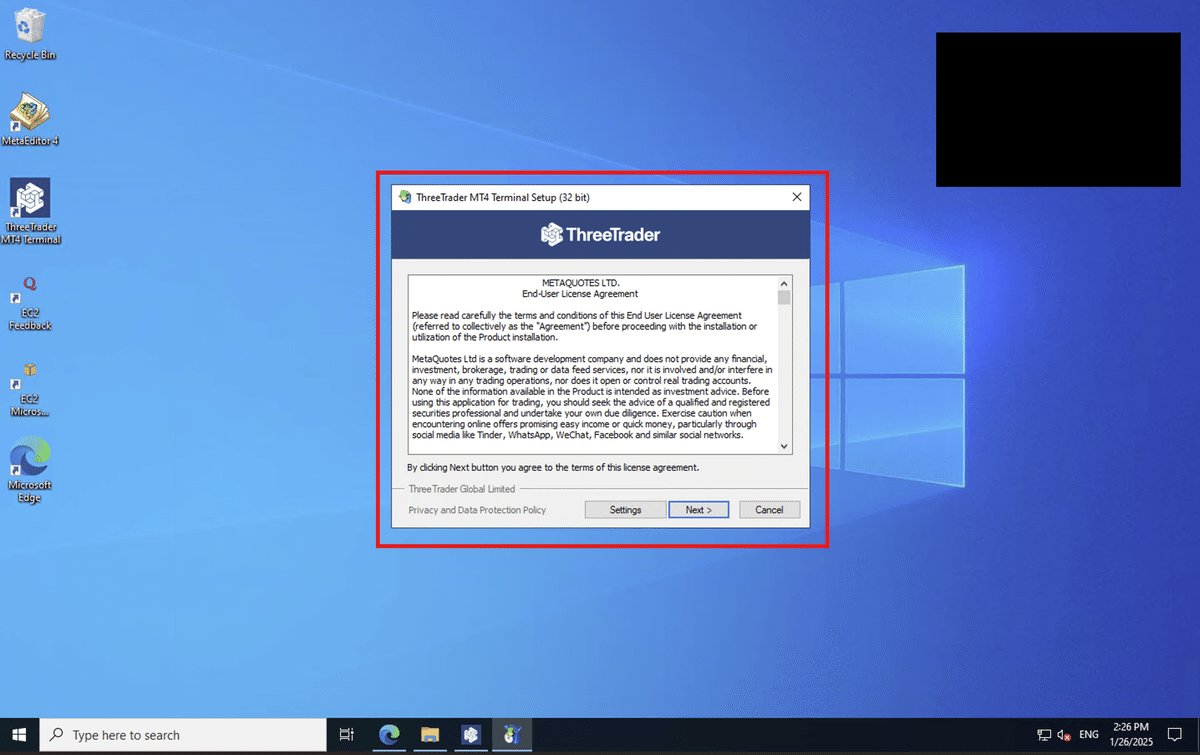Open the notification center icon
The height and width of the screenshot is (755, 1200).
click(x=1175, y=735)
